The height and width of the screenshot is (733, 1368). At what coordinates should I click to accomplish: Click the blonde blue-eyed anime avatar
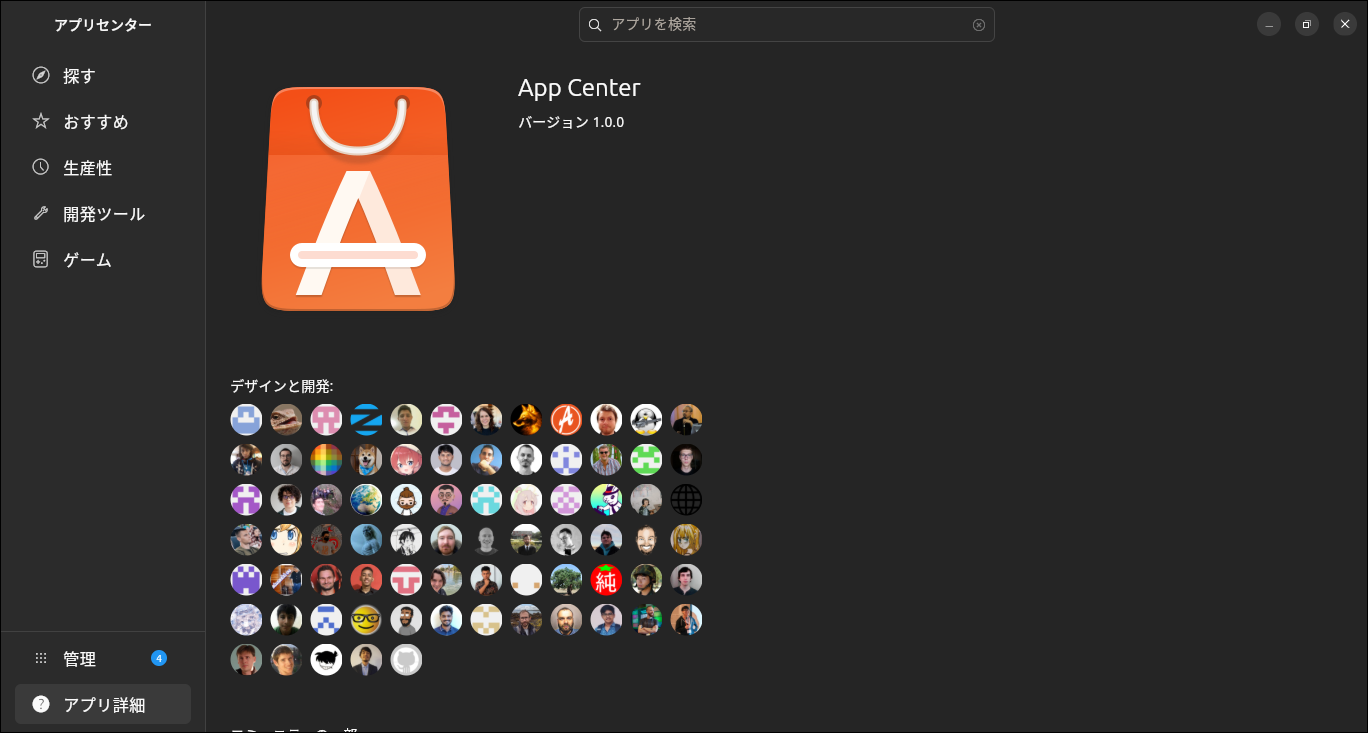click(286, 540)
